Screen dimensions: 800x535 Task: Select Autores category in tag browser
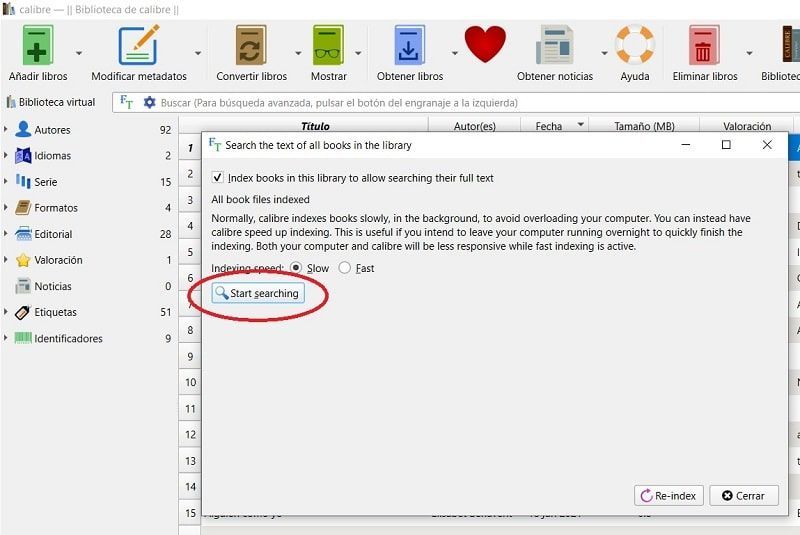pyautogui.click(x=52, y=130)
